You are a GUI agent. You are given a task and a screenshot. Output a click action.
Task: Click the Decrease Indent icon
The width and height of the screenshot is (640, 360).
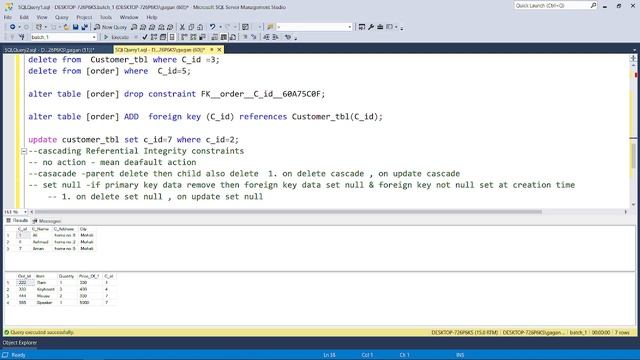point(266,37)
